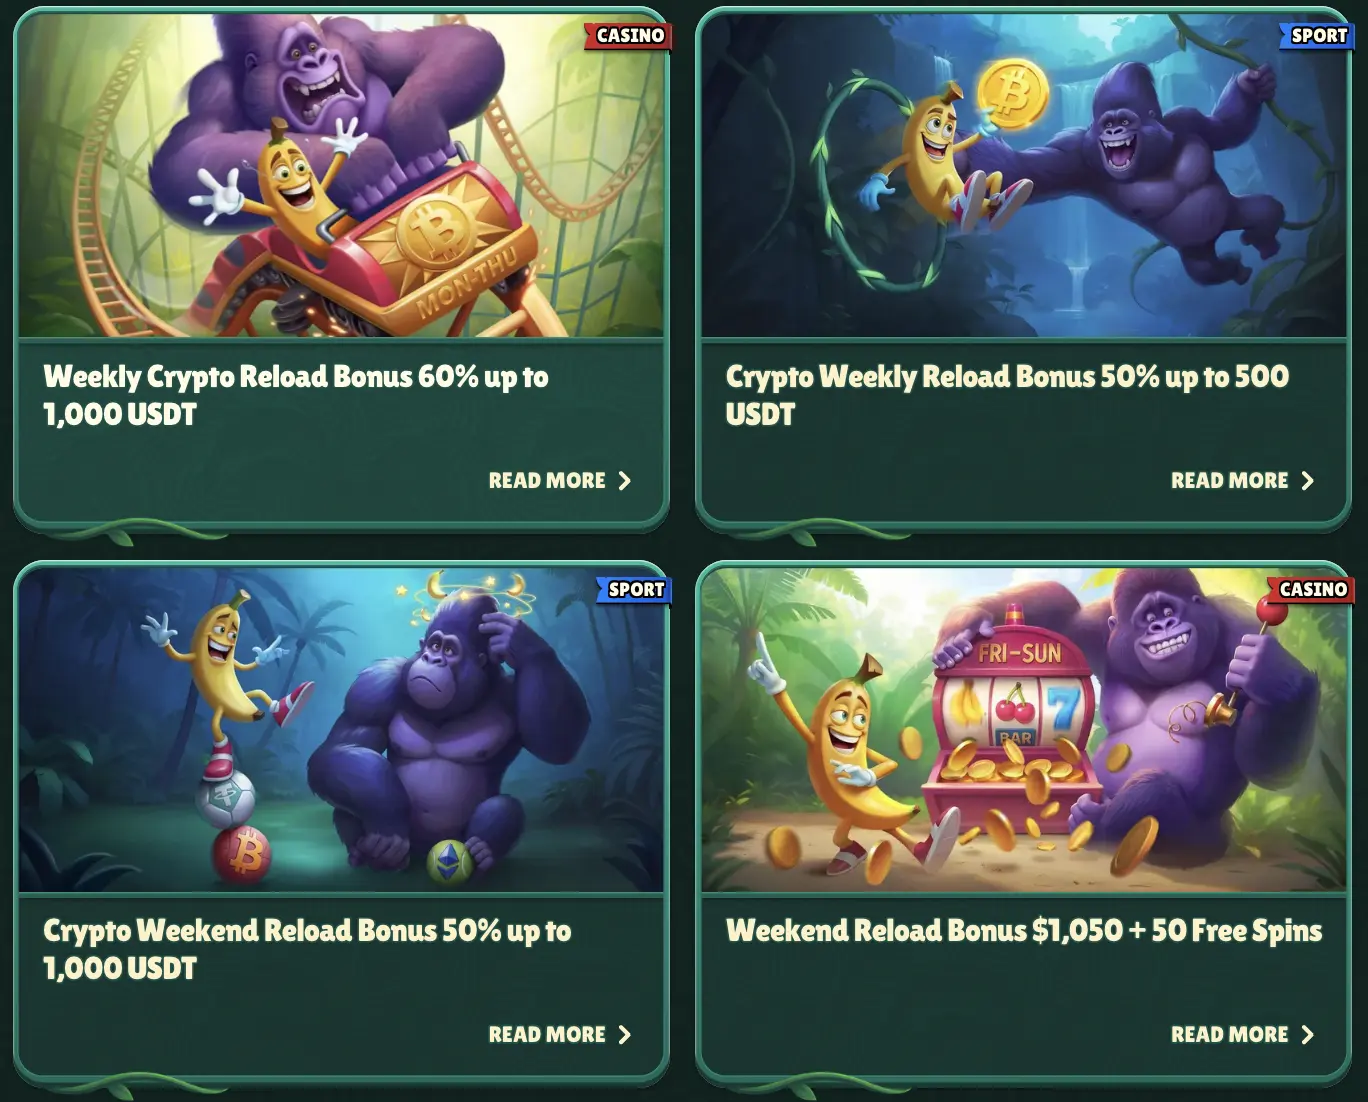
Task: Open the FRI-SUN slot machine banner image
Action: click(1024, 729)
